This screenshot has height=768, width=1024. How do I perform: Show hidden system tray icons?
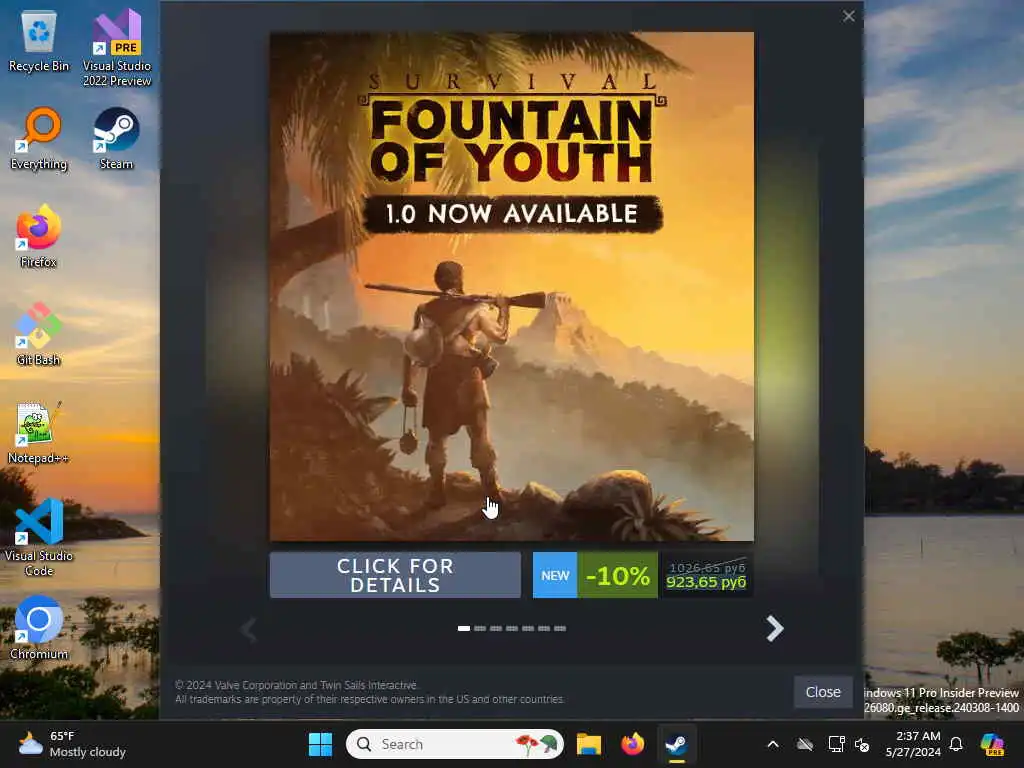(x=773, y=744)
